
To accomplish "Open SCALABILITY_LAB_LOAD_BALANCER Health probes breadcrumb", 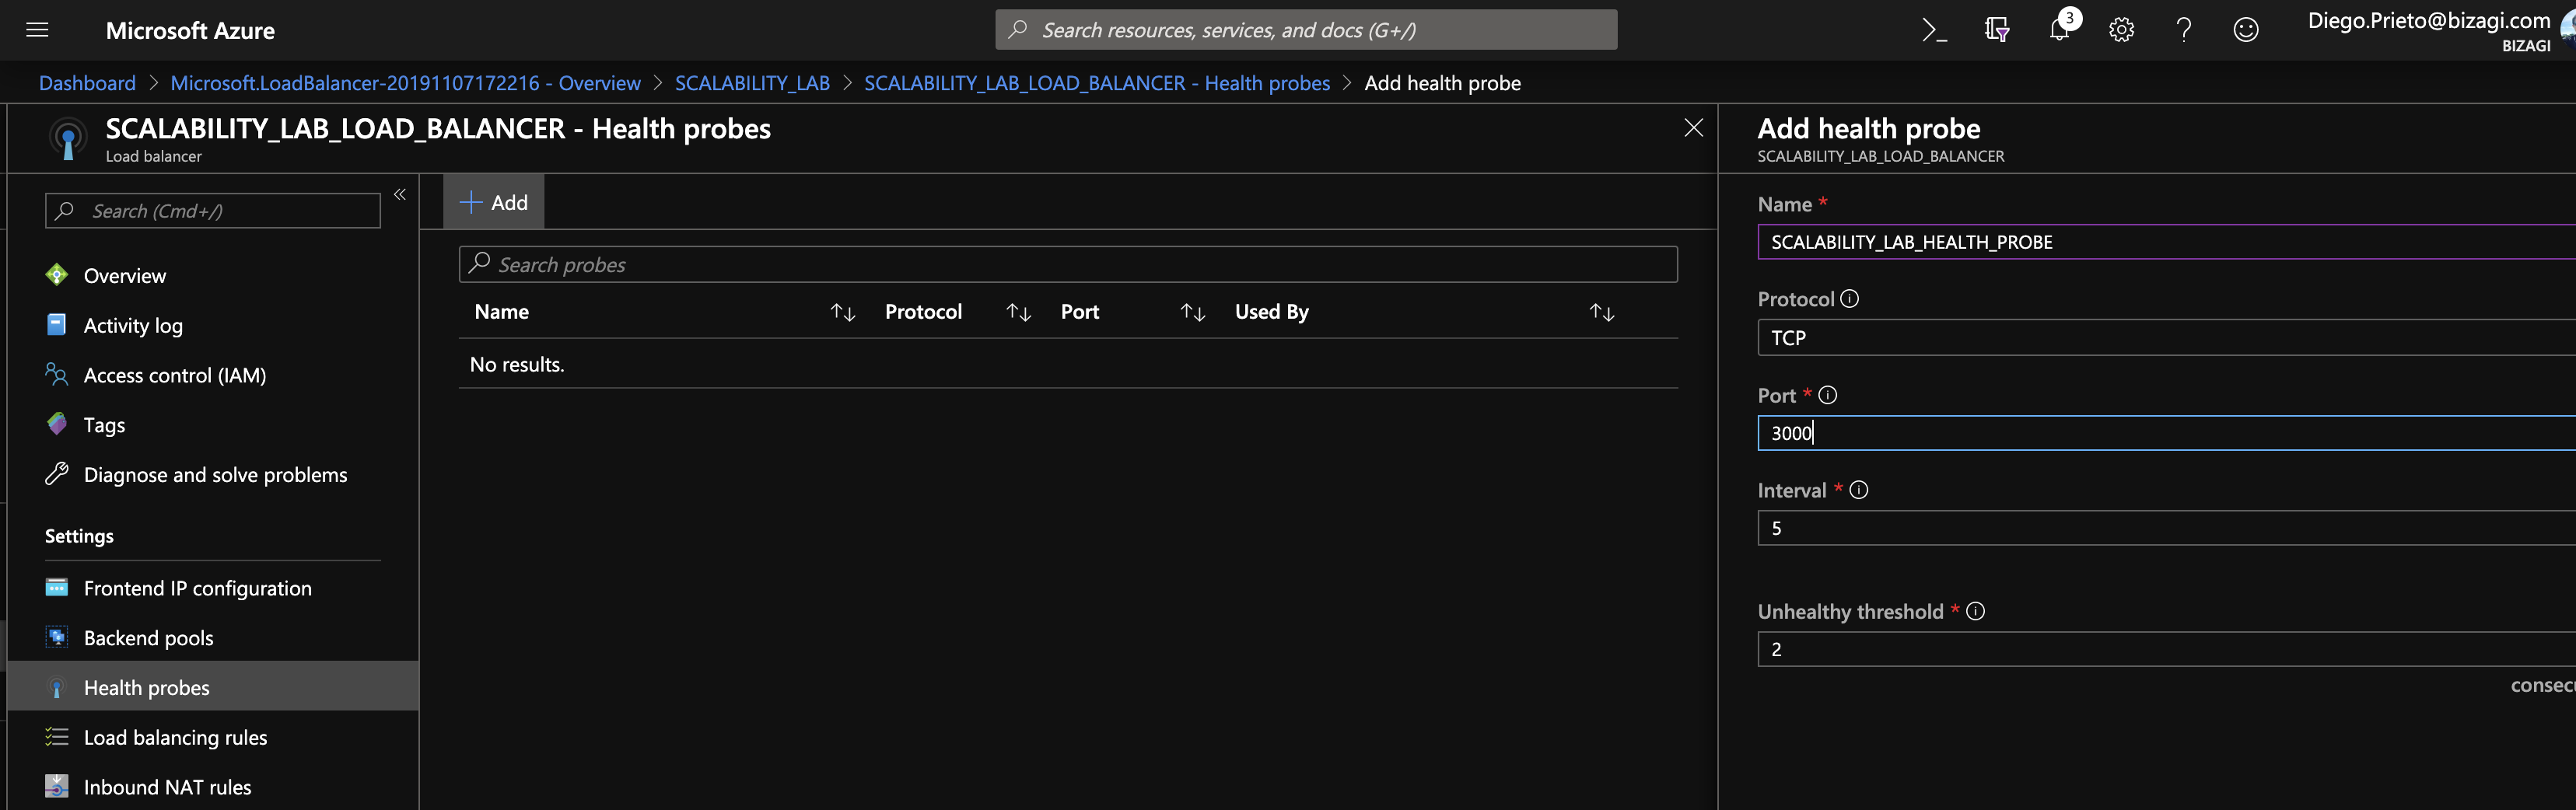I will coord(1097,83).
